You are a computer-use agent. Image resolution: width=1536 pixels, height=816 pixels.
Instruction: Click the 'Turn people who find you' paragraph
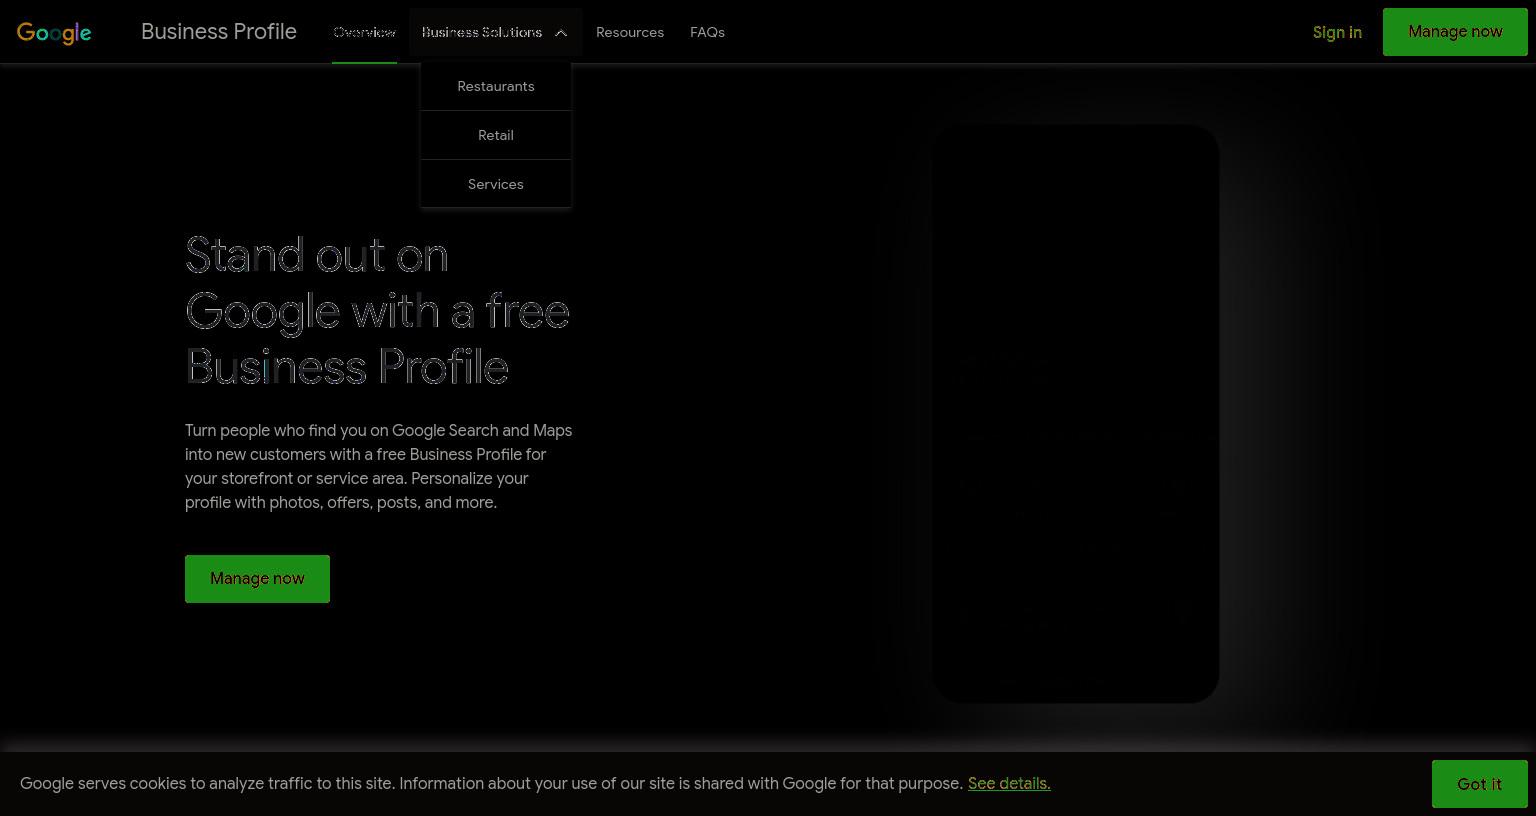(379, 466)
